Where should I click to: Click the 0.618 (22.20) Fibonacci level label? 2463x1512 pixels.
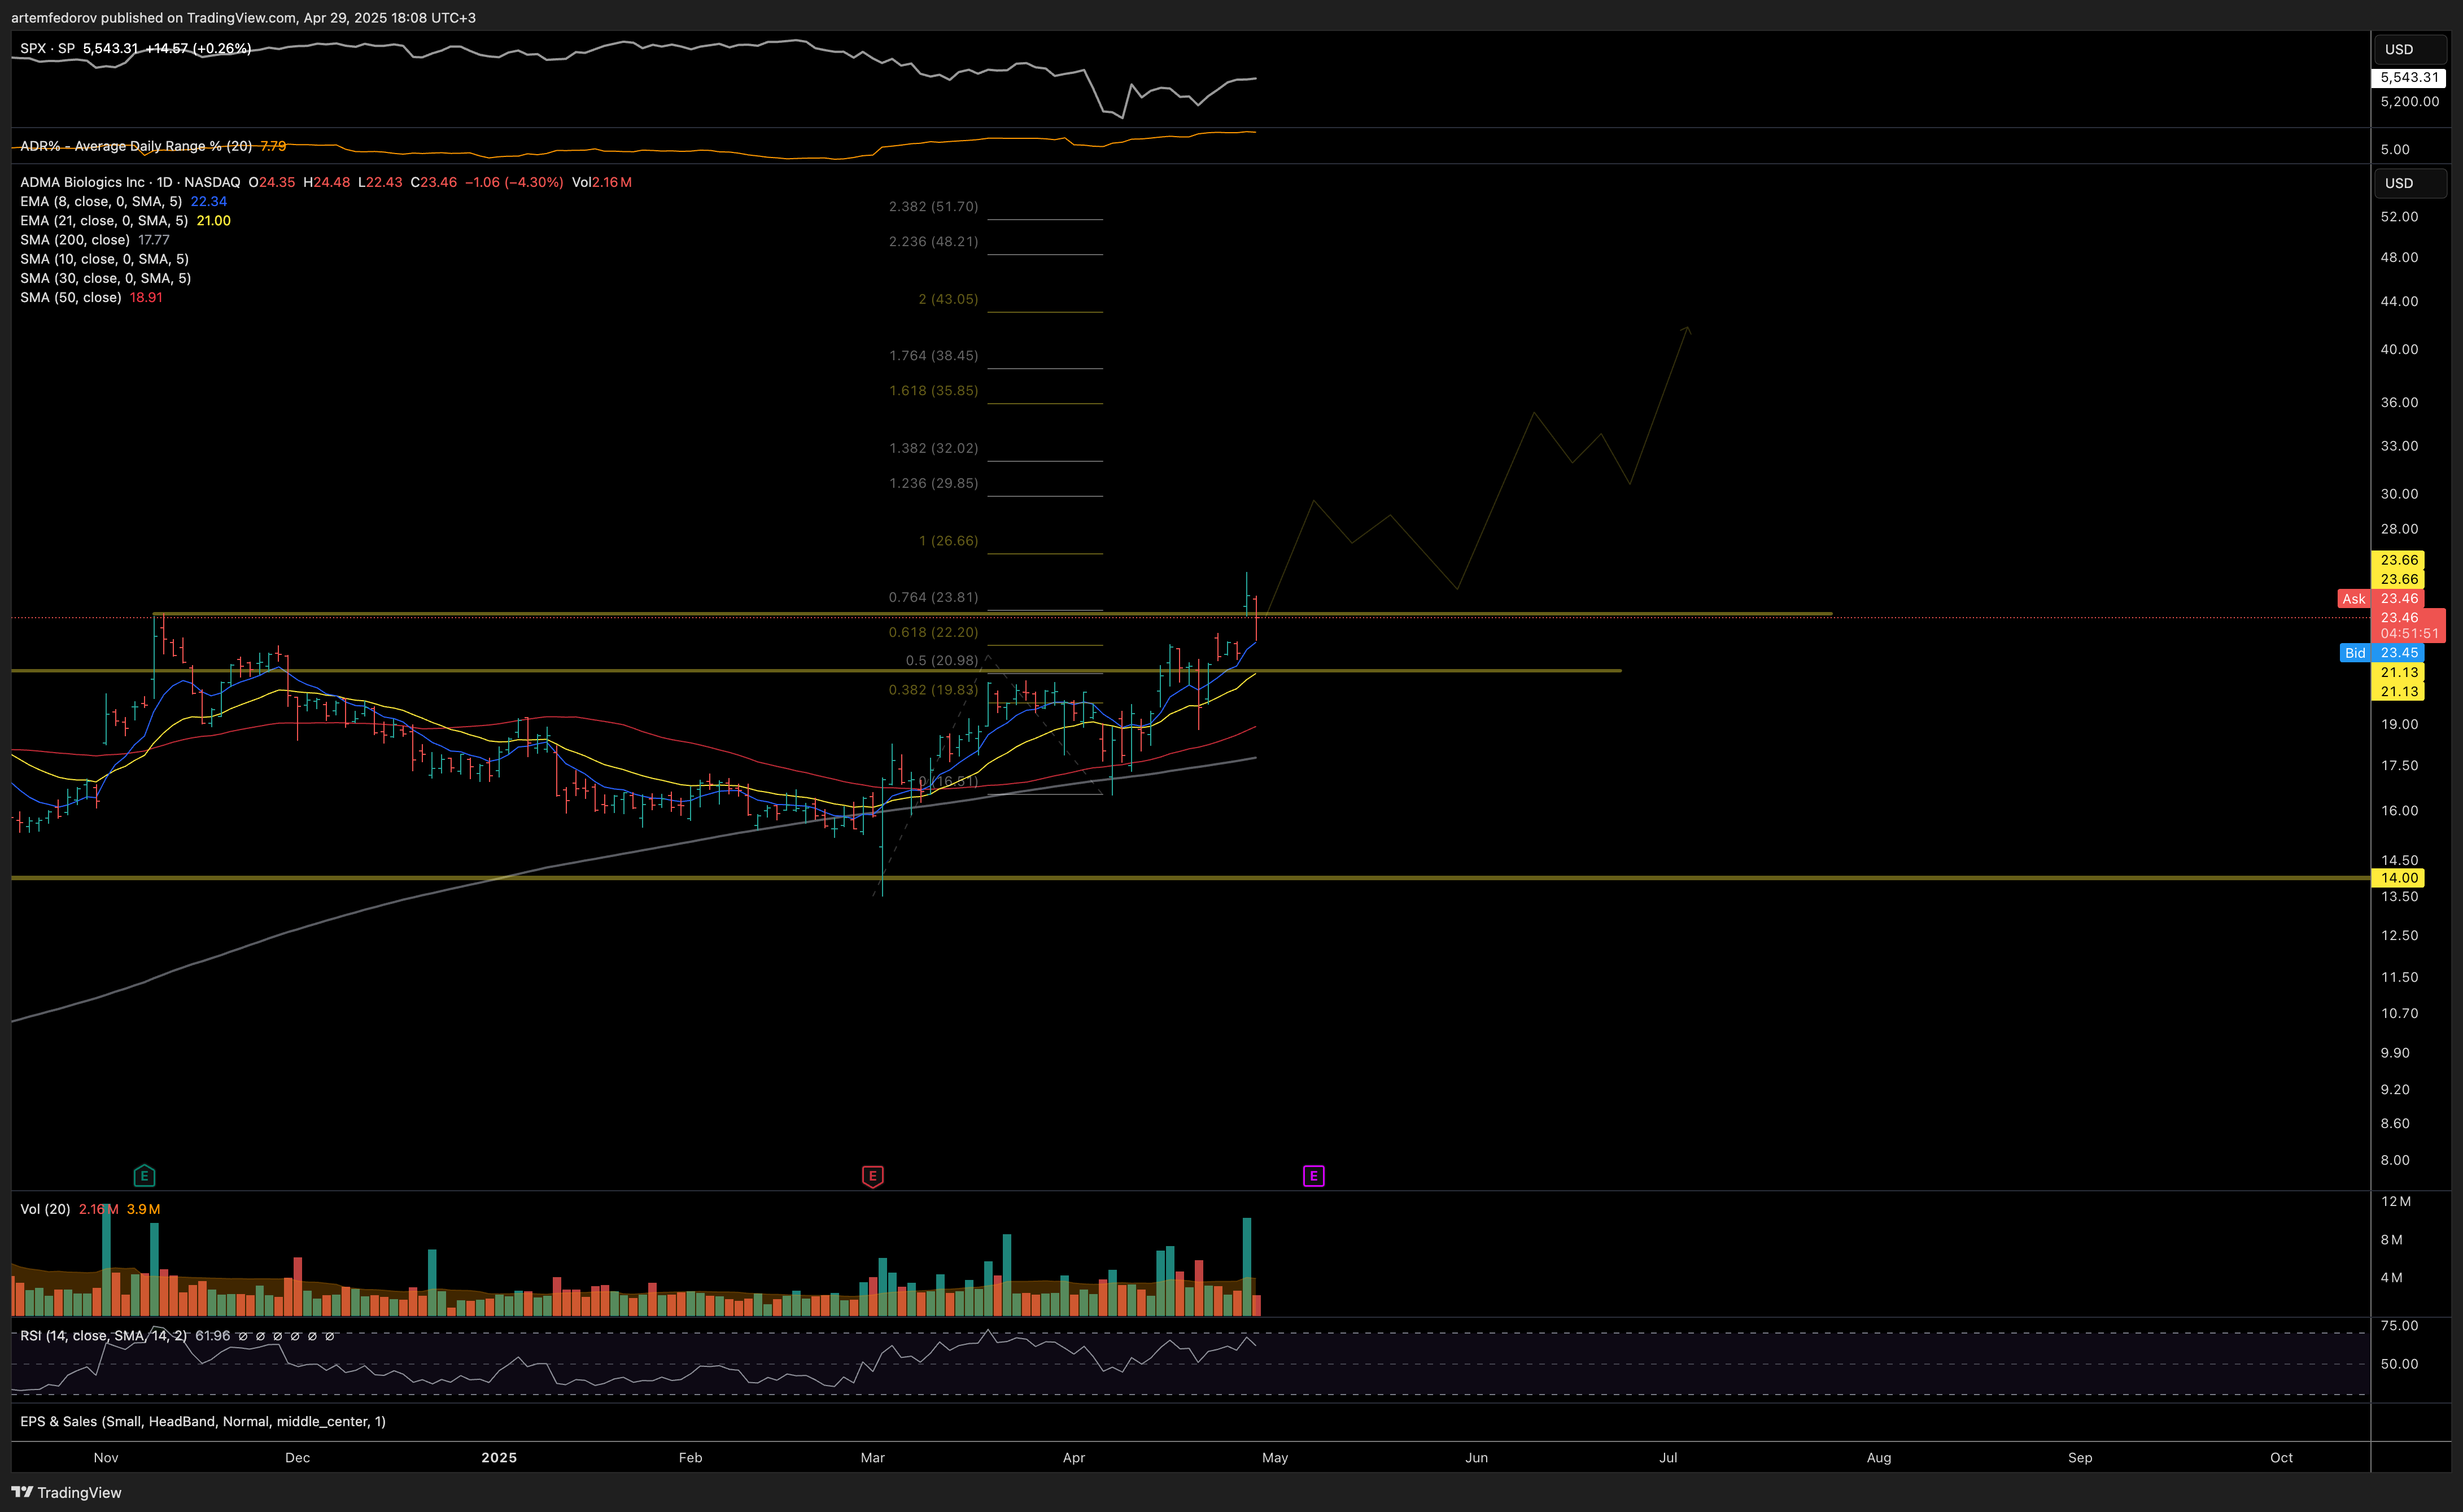pyautogui.click(x=933, y=632)
